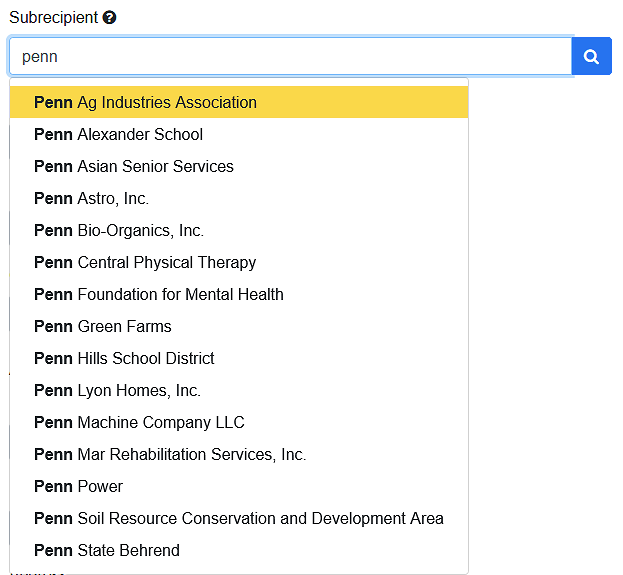The width and height of the screenshot is (623, 575).
Task: Select Penn Hills School District
Action: pos(124,358)
